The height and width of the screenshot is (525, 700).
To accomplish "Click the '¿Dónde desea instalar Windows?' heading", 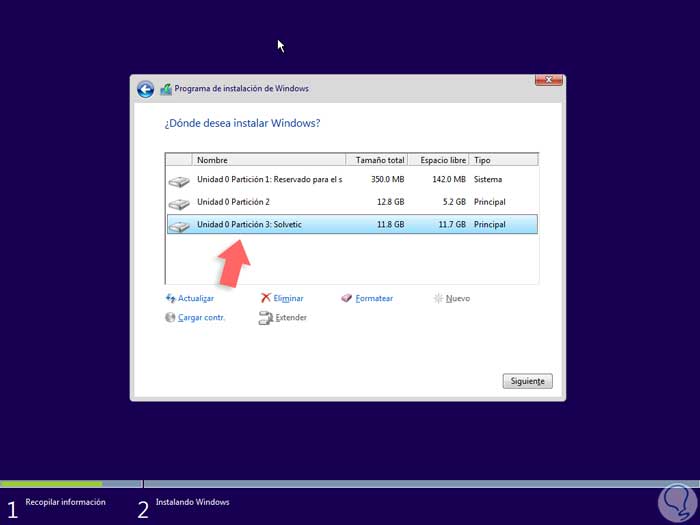I will pyautogui.click(x=242, y=123).
